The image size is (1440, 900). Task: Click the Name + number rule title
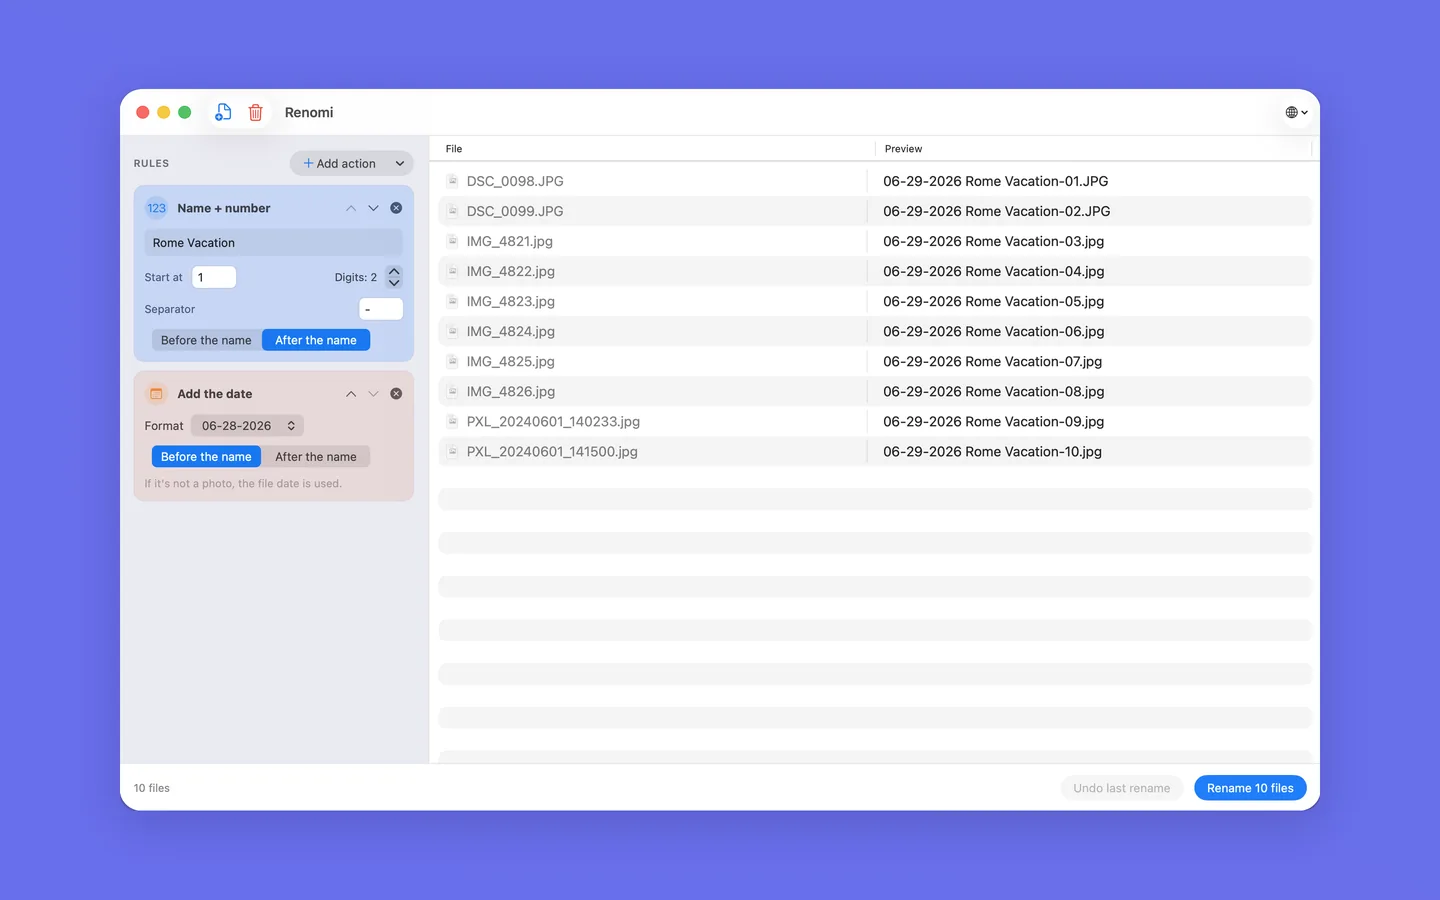click(x=224, y=208)
